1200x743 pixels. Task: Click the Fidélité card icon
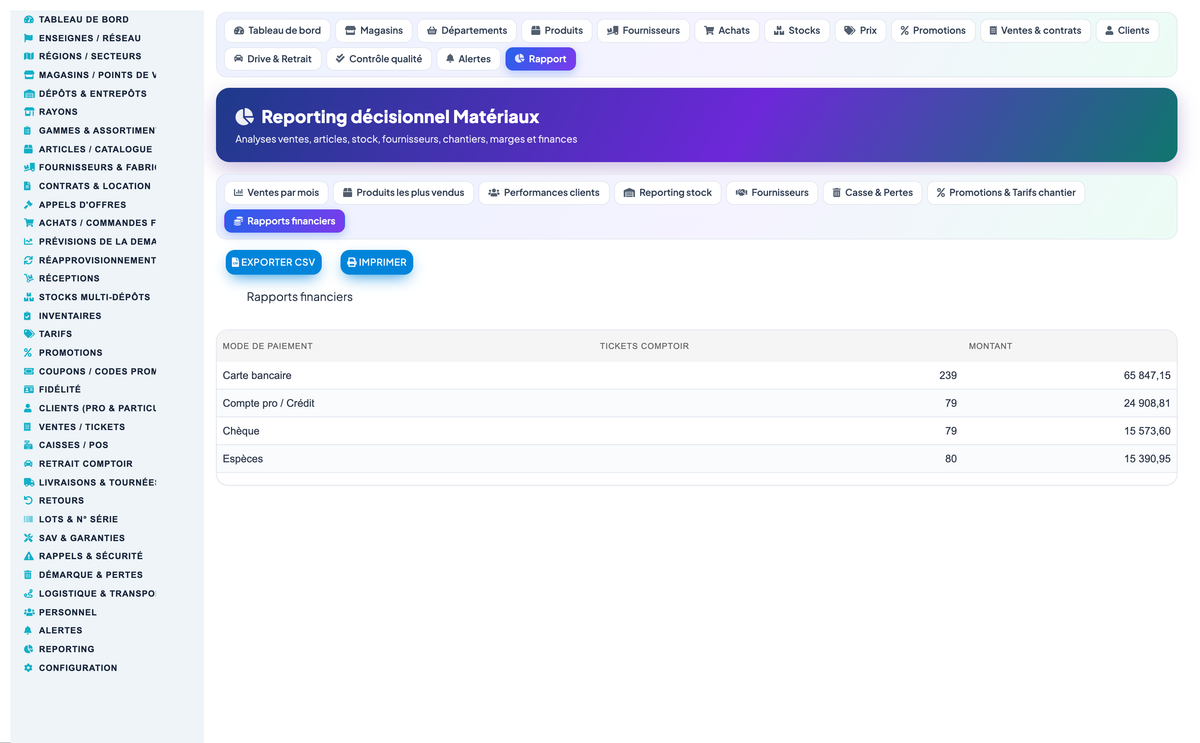tap(28, 389)
